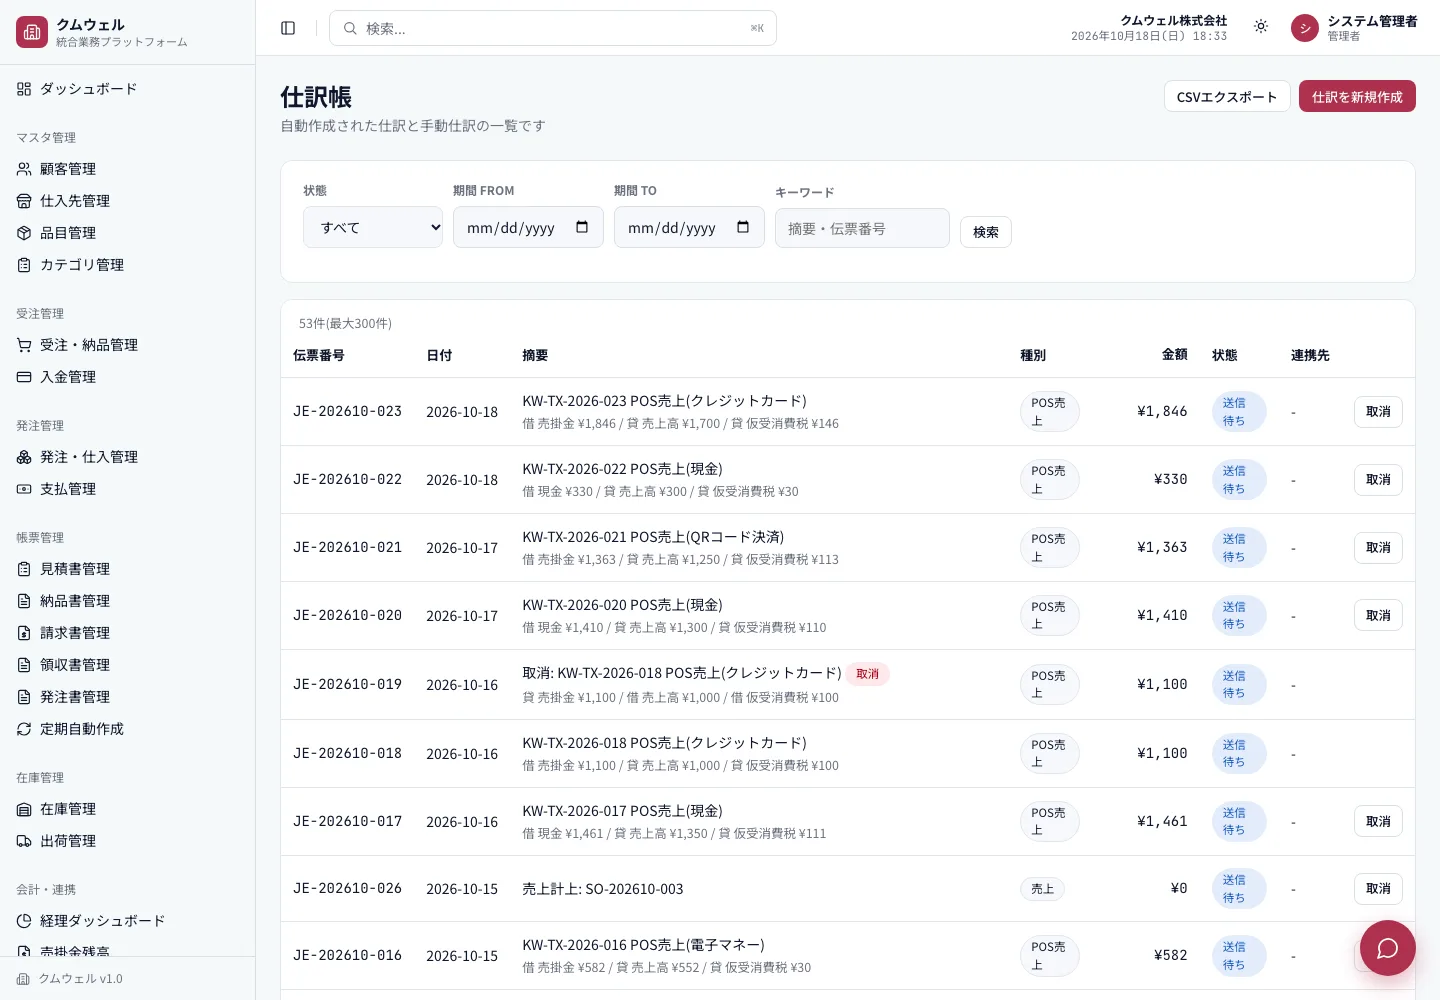Click the top global search box
This screenshot has height=1000, width=1440.
point(553,28)
